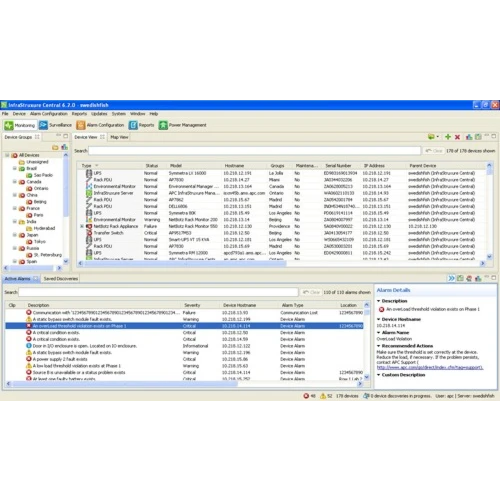Click the critical alarms count icon in the status bar
Image resolution: width=500 pixels, height=500 pixels.
306,396
